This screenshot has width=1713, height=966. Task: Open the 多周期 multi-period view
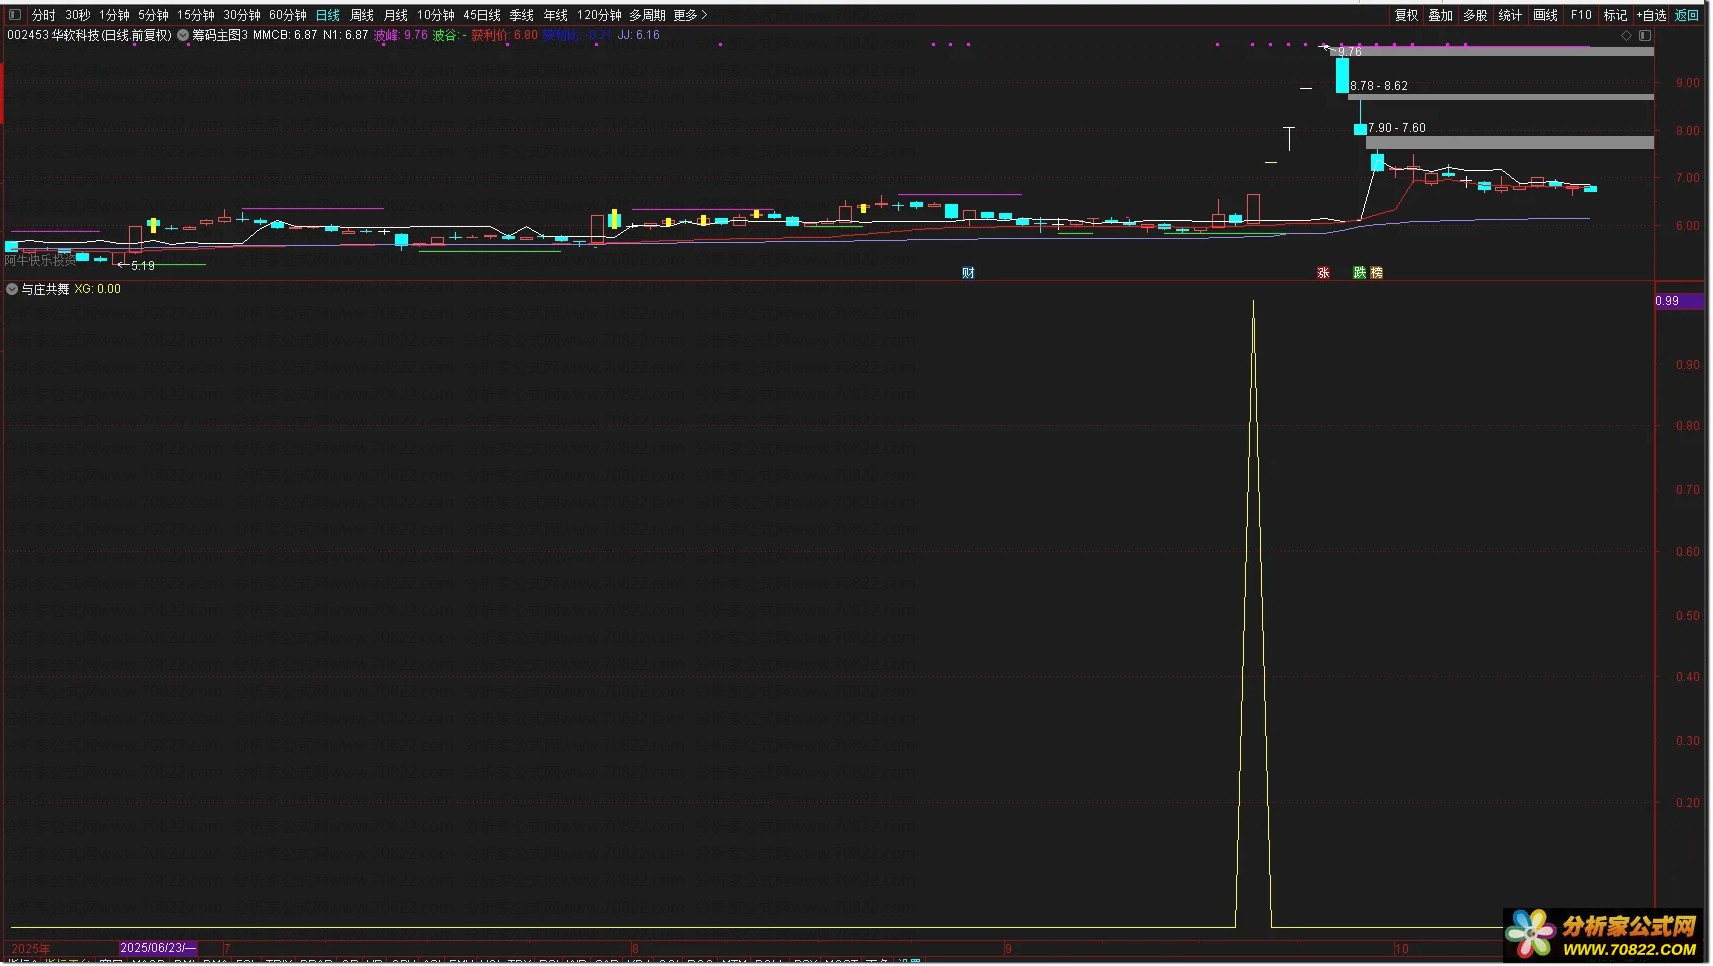[647, 15]
